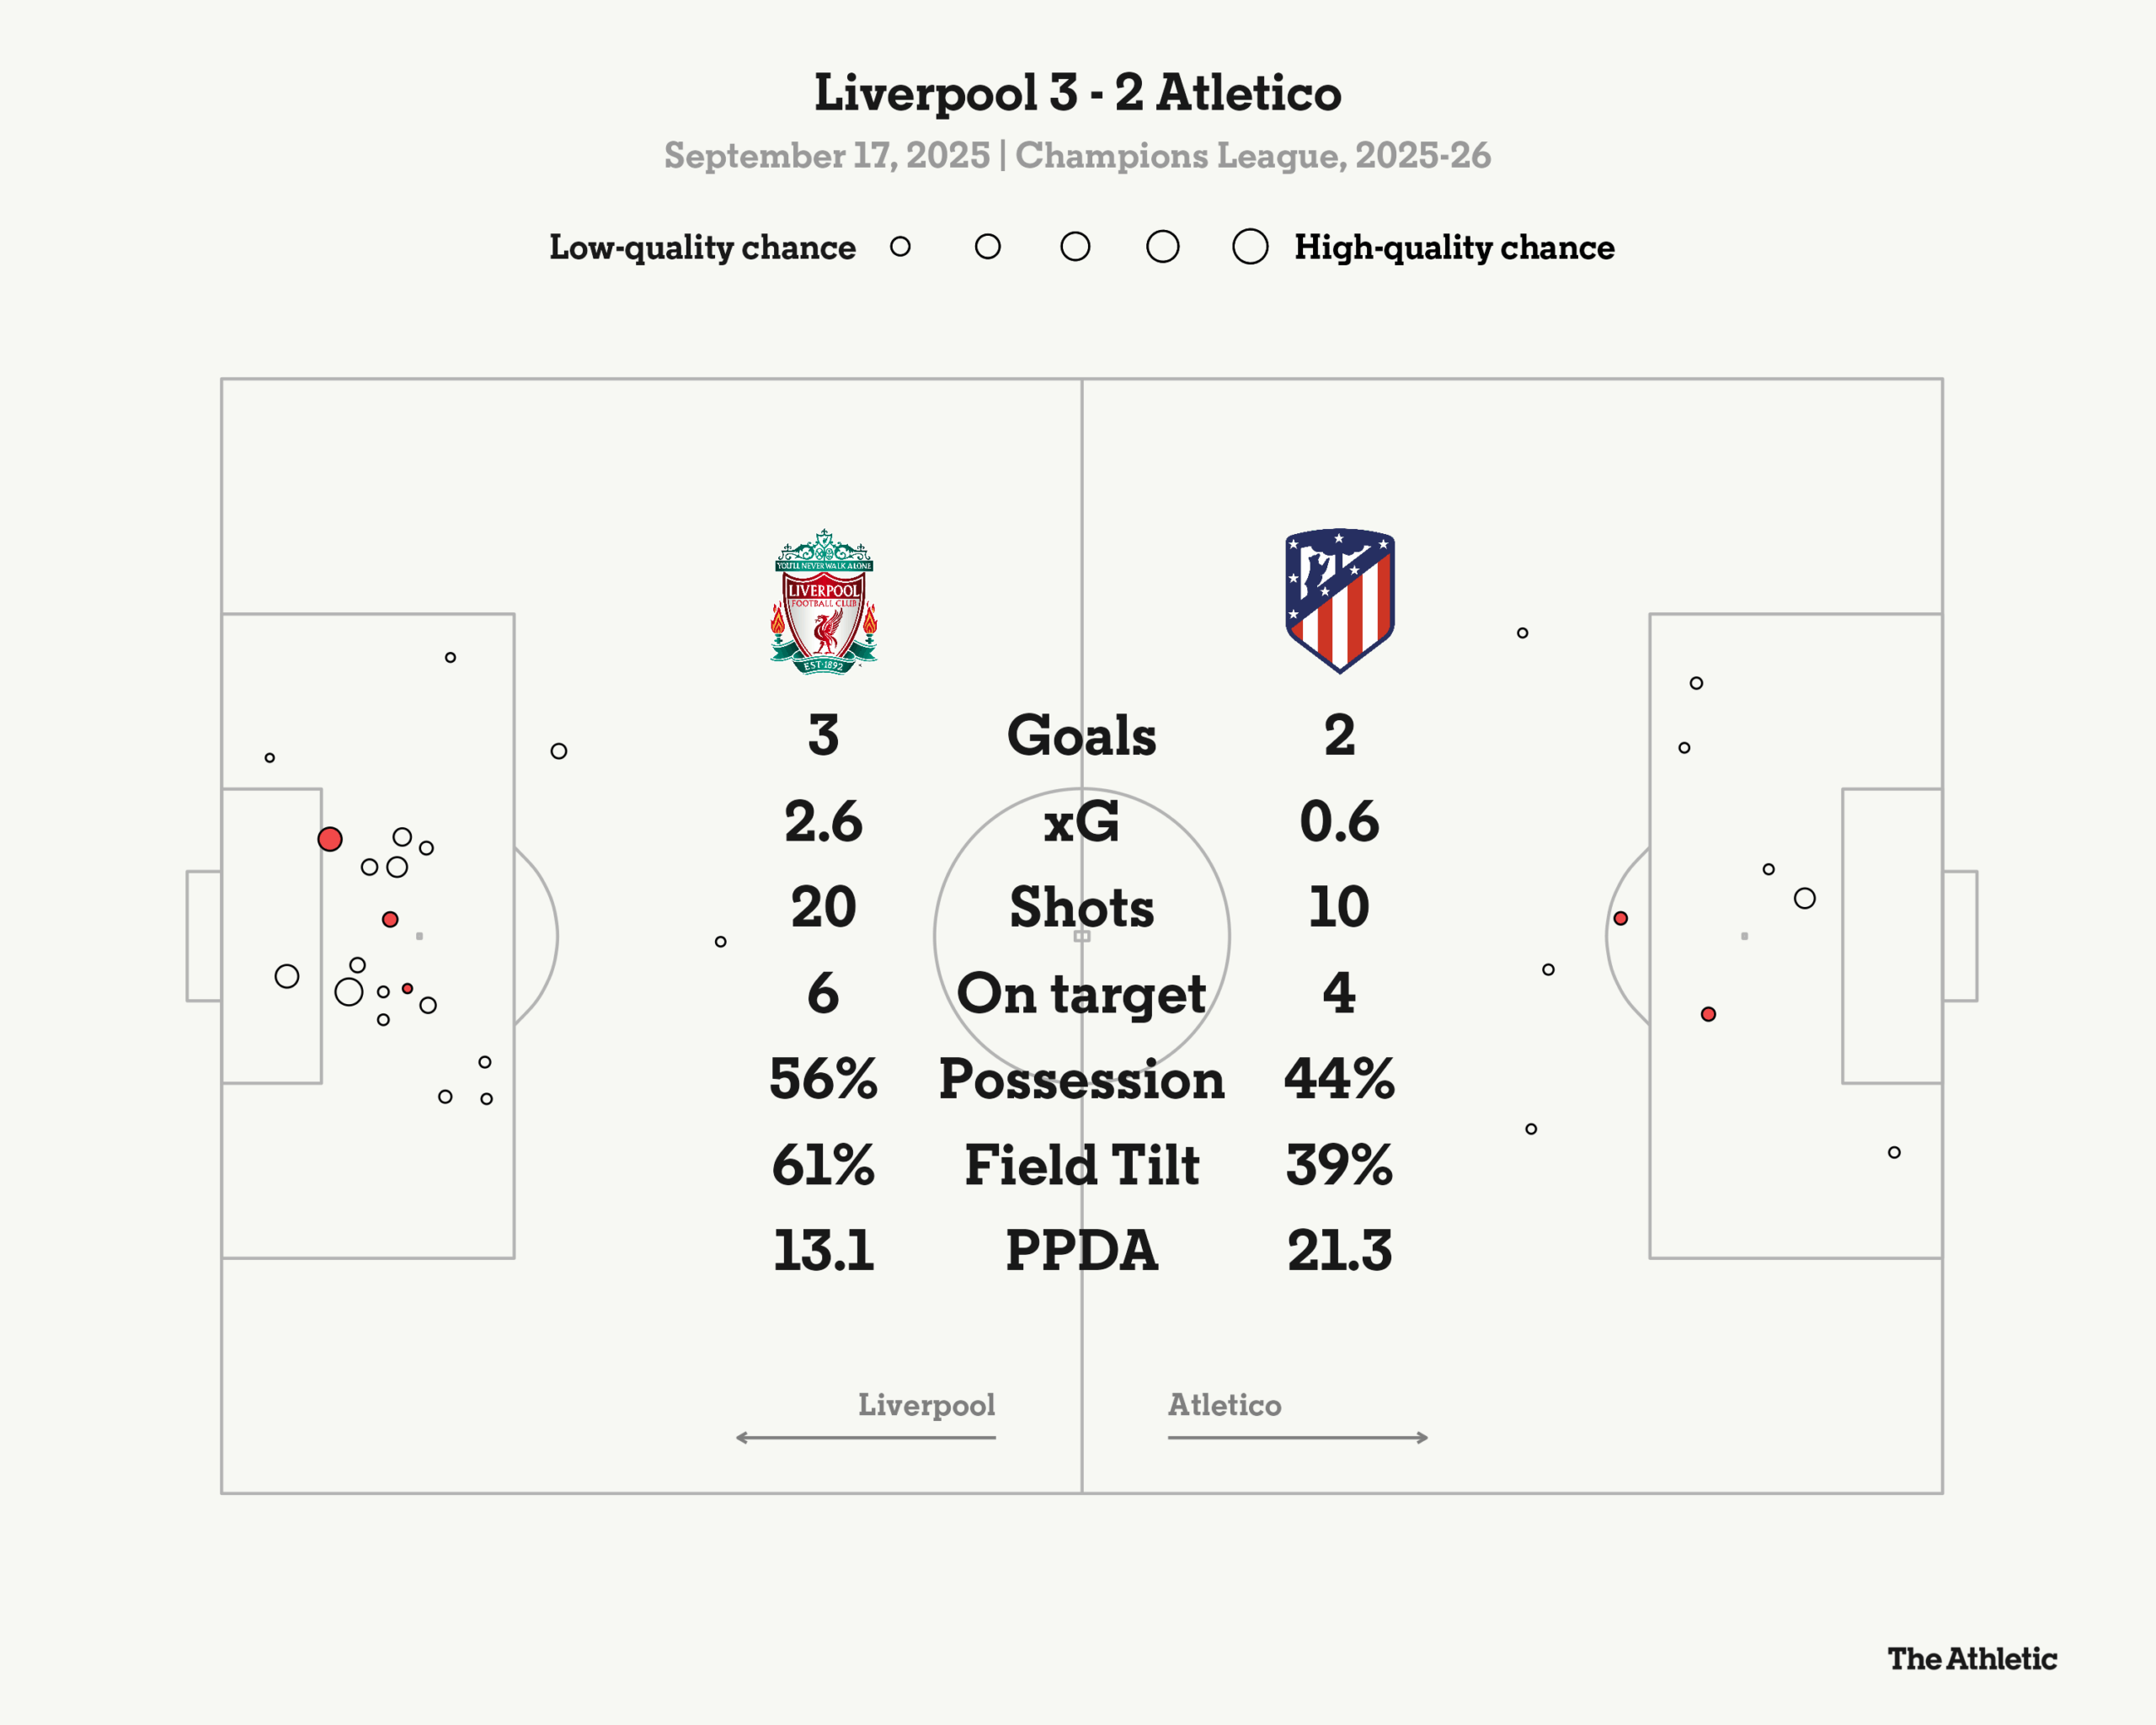2156x1725 pixels.
Task: Click the Liverpool 3 - 2 Atletico title
Action: click(1078, 93)
